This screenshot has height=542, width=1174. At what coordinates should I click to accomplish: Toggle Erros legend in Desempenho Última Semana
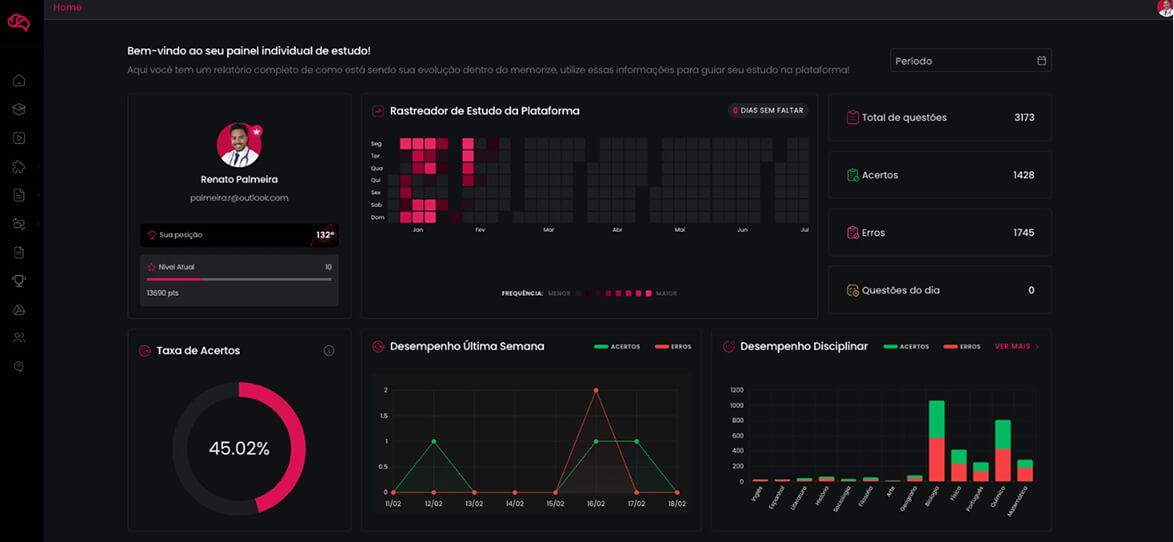(673, 347)
